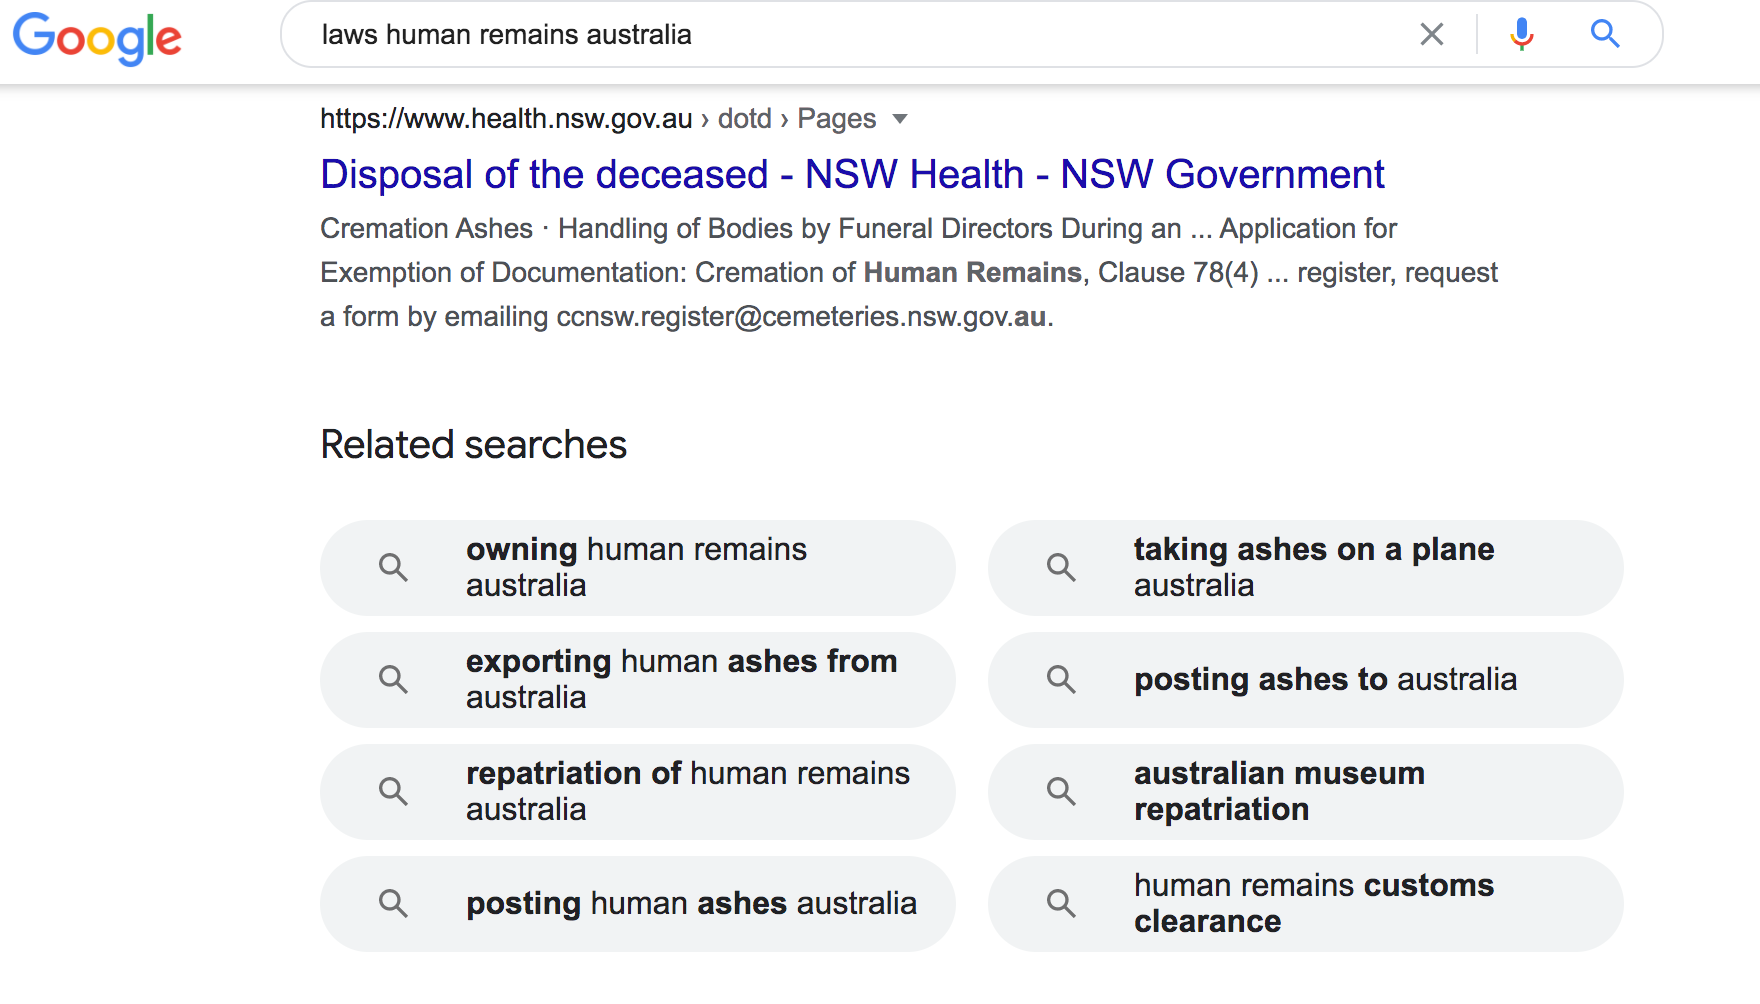Click the Related searches heading
This screenshot has height=1004, width=1760.
(473, 444)
